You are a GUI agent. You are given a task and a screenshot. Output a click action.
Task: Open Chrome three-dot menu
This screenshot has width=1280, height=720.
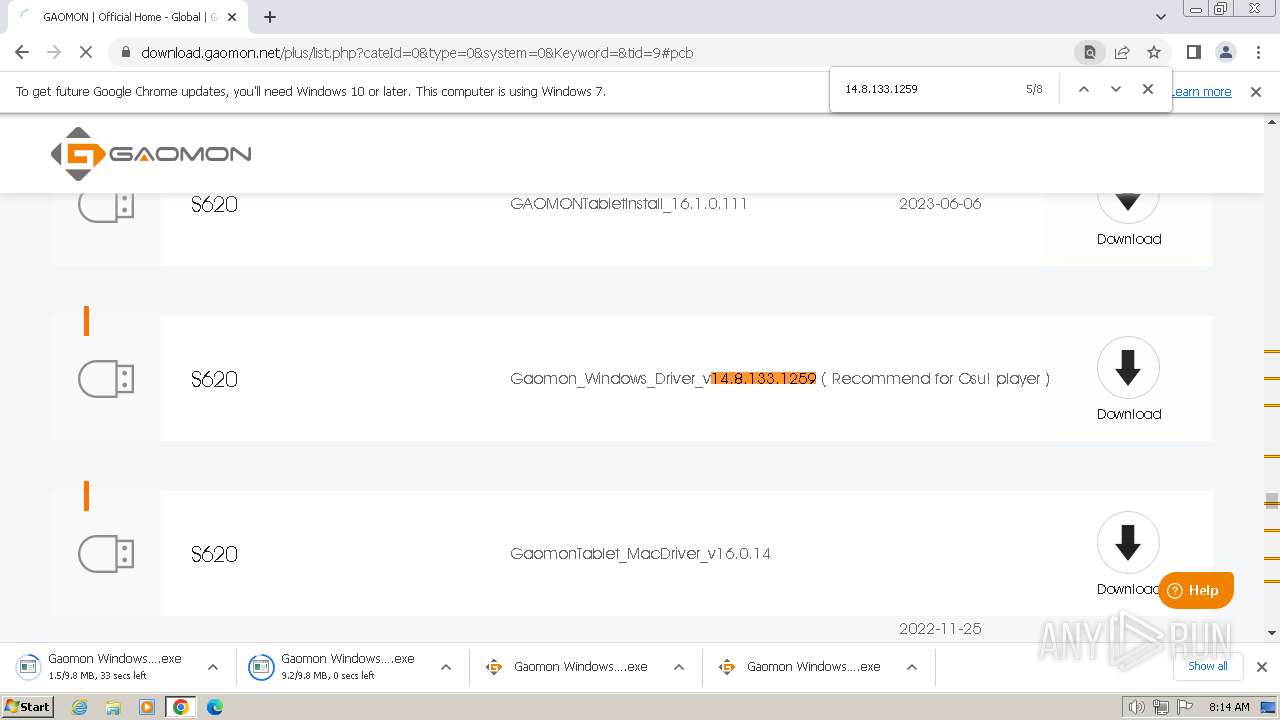pos(1257,52)
